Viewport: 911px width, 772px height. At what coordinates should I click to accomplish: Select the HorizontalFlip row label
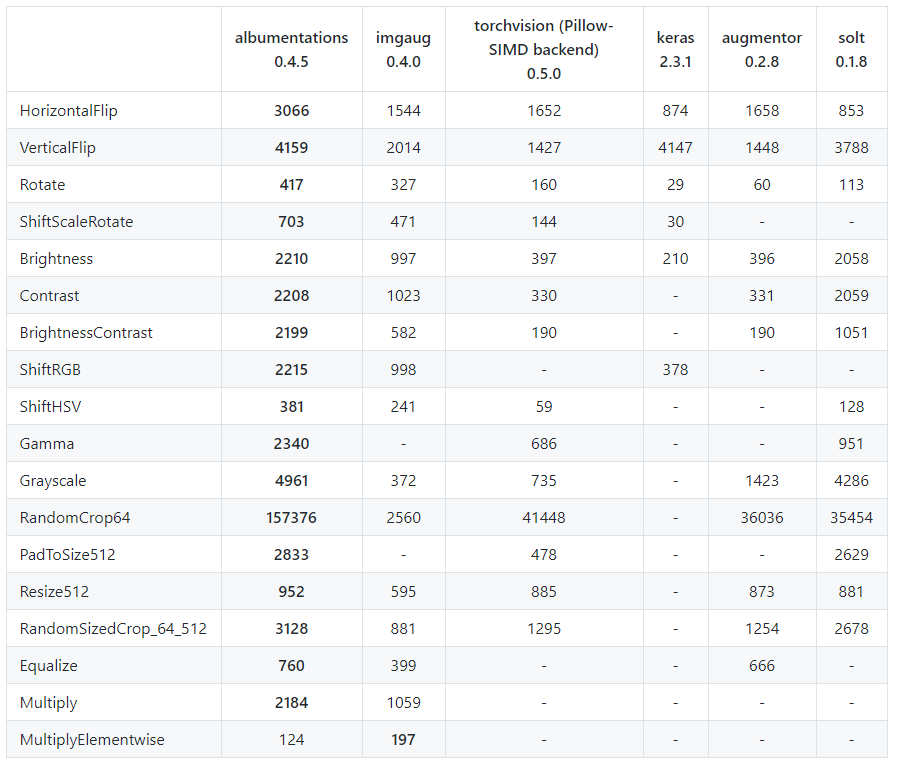[68, 111]
